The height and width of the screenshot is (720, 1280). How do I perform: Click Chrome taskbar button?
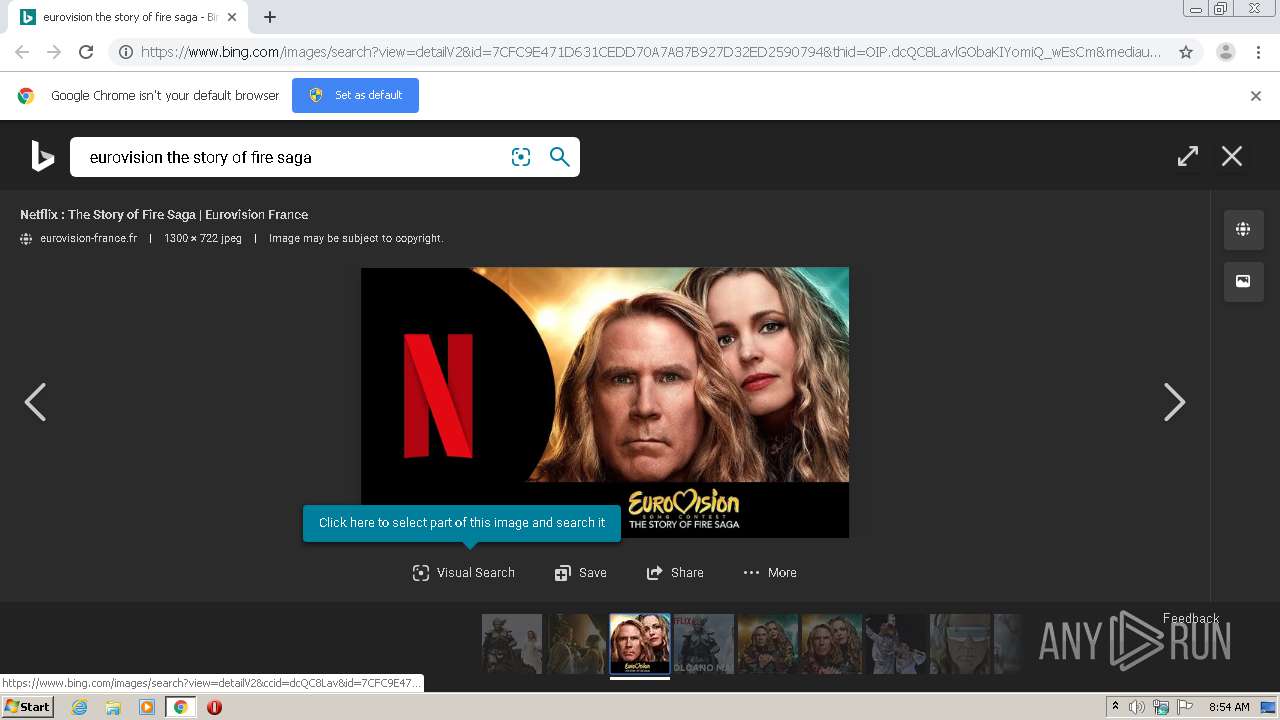click(180, 707)
